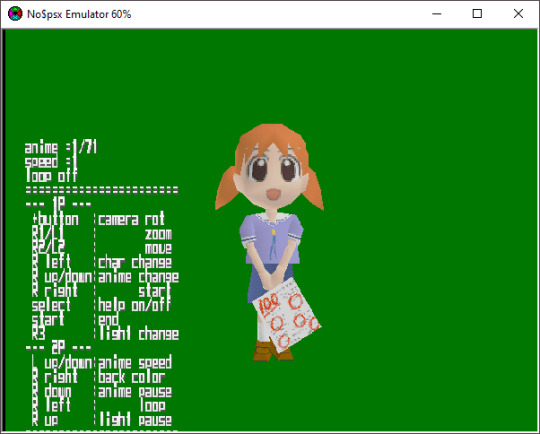Click the '+button' label text
This screenshot has width=540, height=434.
point(55,219)
